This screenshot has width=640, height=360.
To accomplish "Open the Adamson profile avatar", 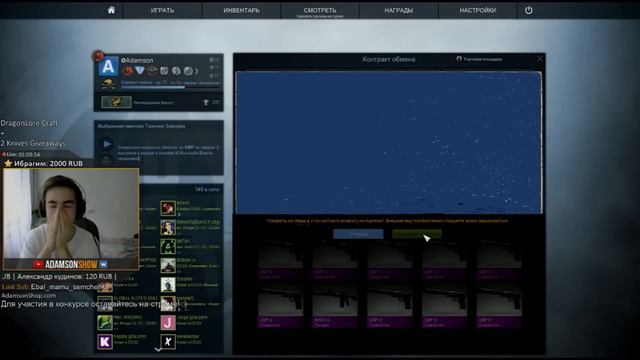I will [108, 67].
